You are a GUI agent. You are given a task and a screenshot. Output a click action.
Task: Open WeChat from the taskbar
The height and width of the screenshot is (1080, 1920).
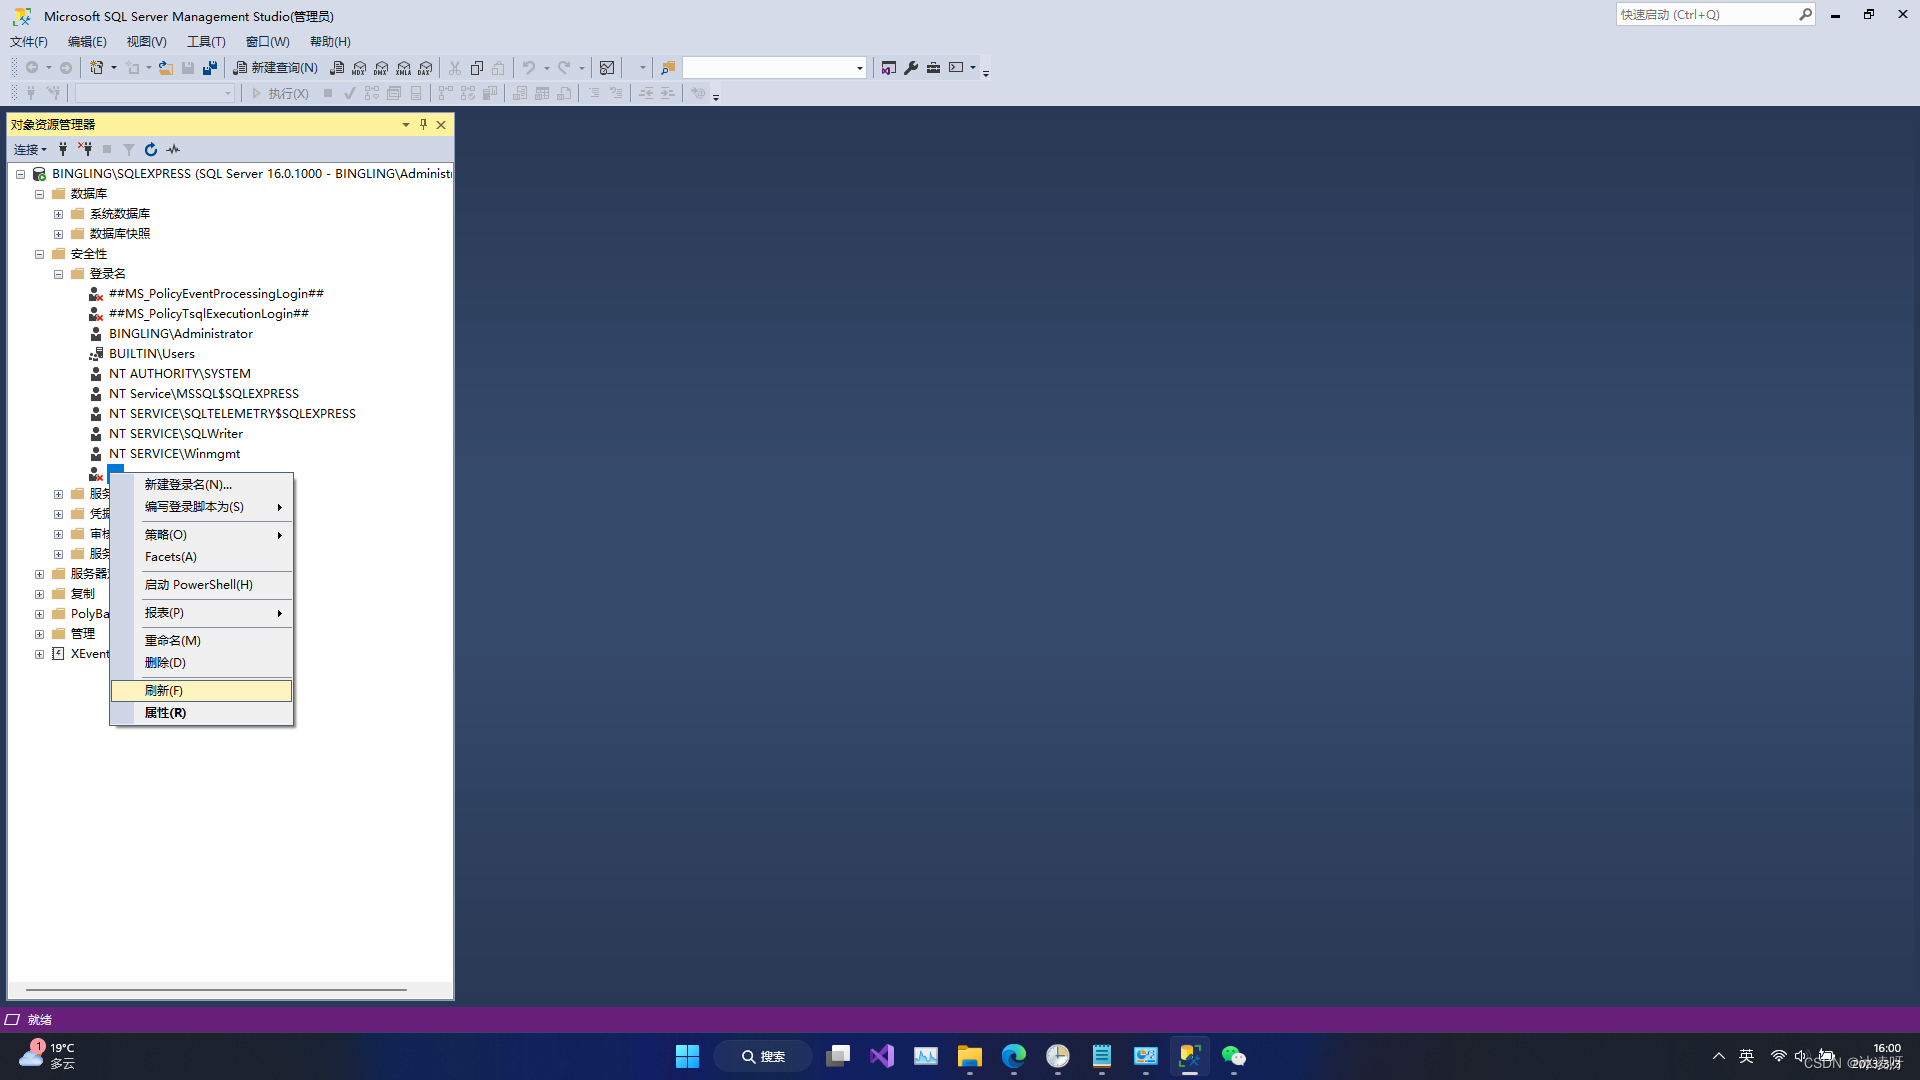point(1234,1055)
